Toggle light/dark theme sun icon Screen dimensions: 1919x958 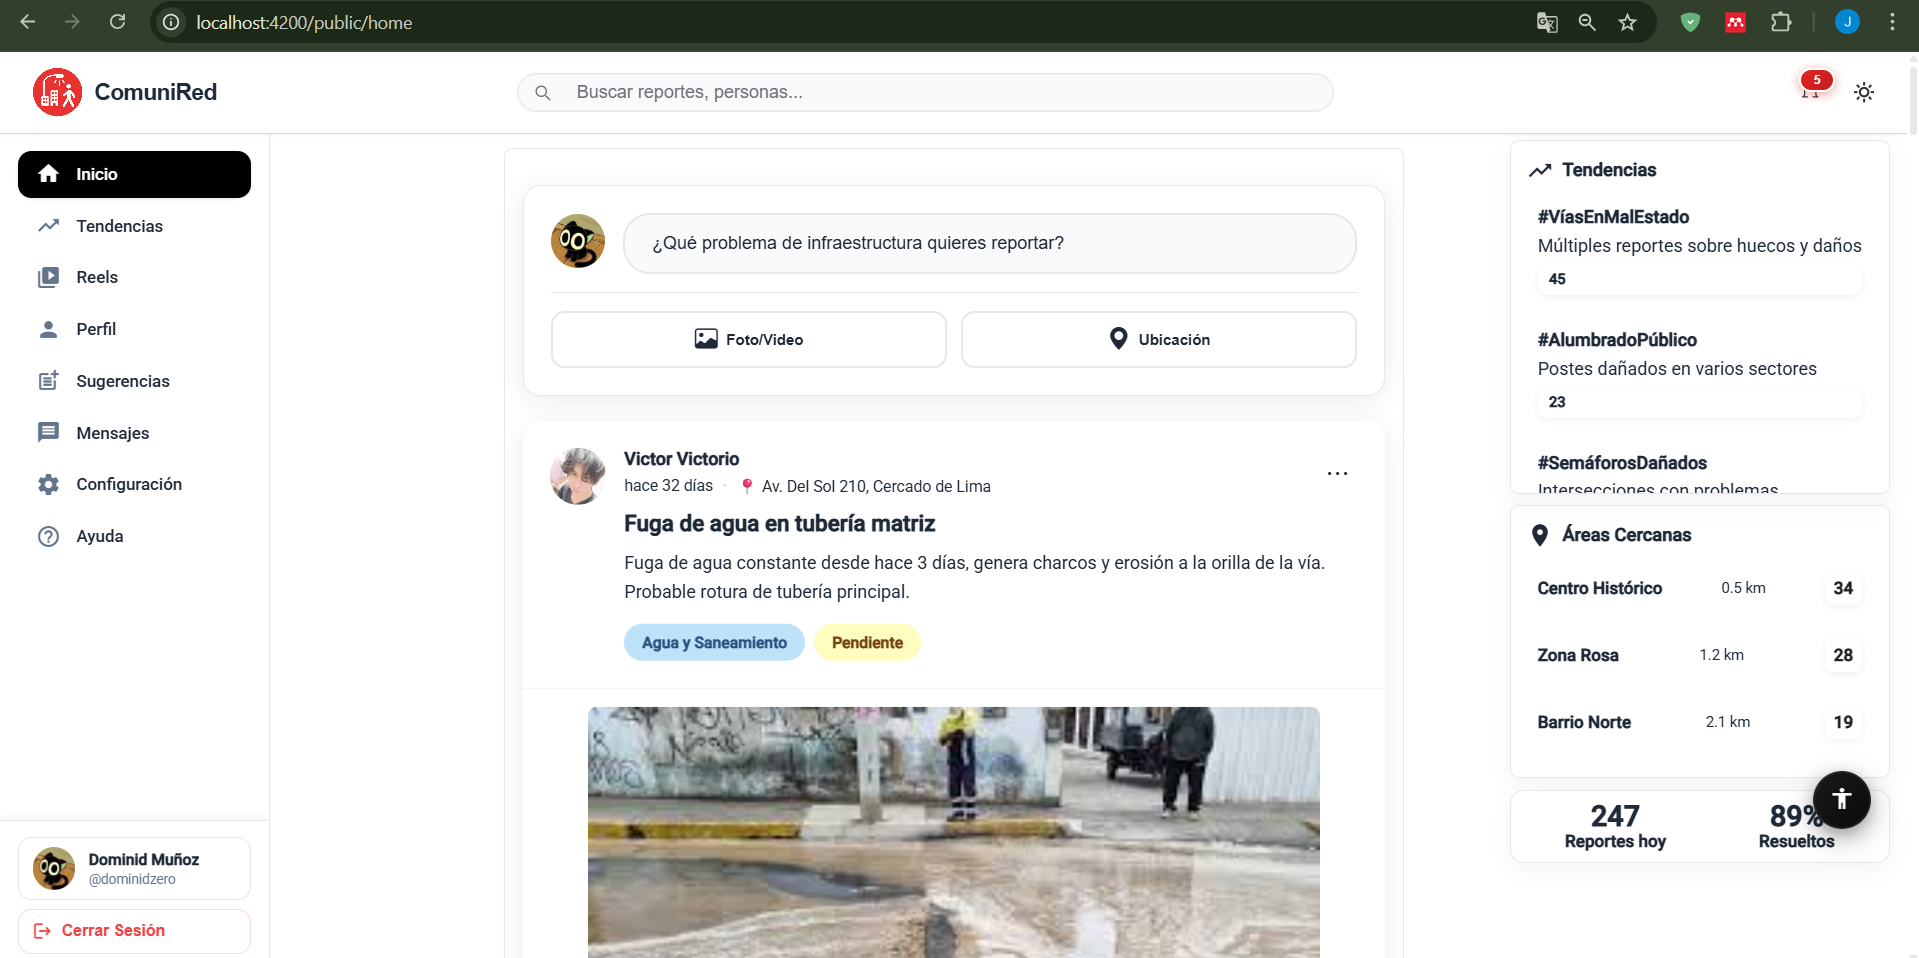click(1864, 92)
